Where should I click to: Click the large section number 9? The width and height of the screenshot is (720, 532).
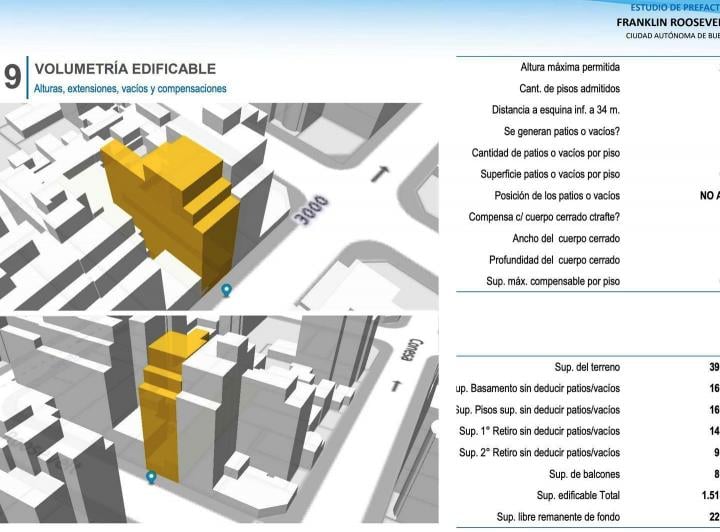coord(12,76)
